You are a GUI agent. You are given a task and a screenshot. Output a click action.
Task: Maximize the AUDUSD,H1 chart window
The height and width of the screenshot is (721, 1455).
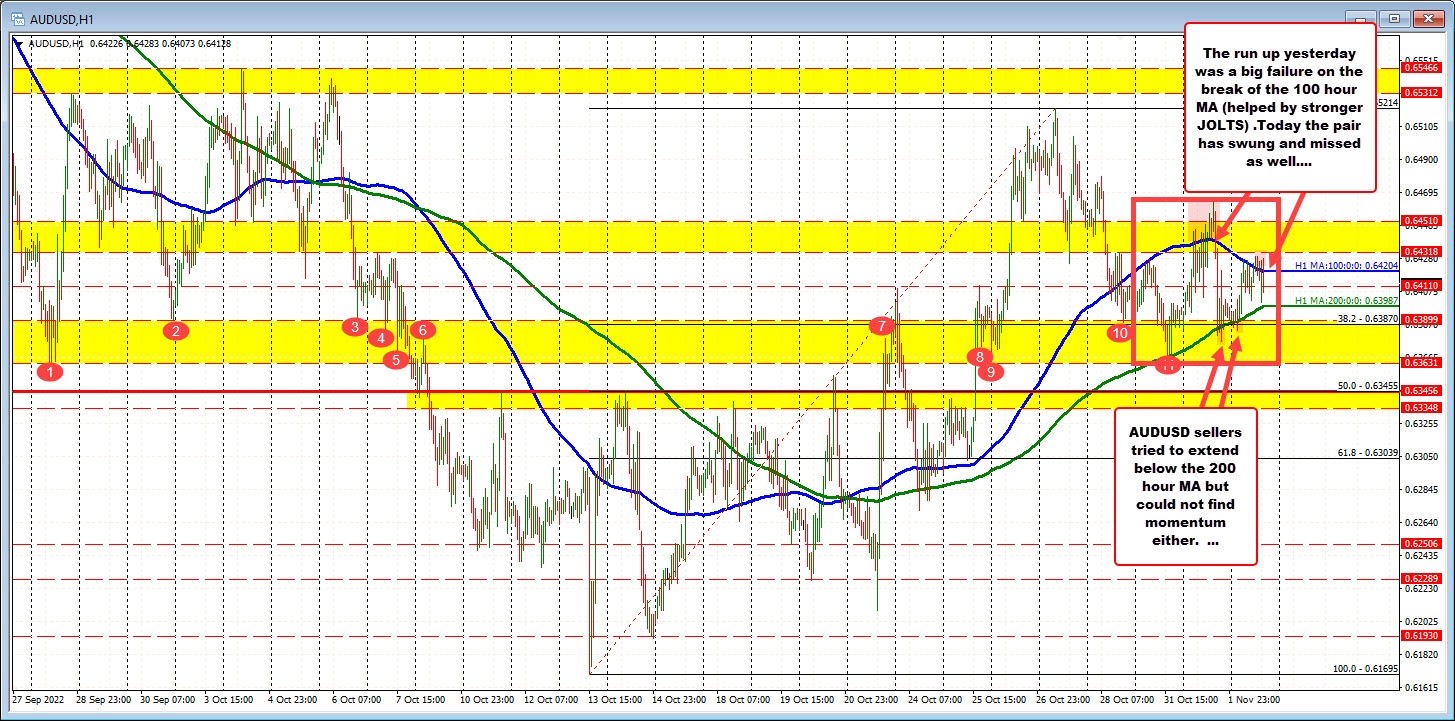point(1396,18)
